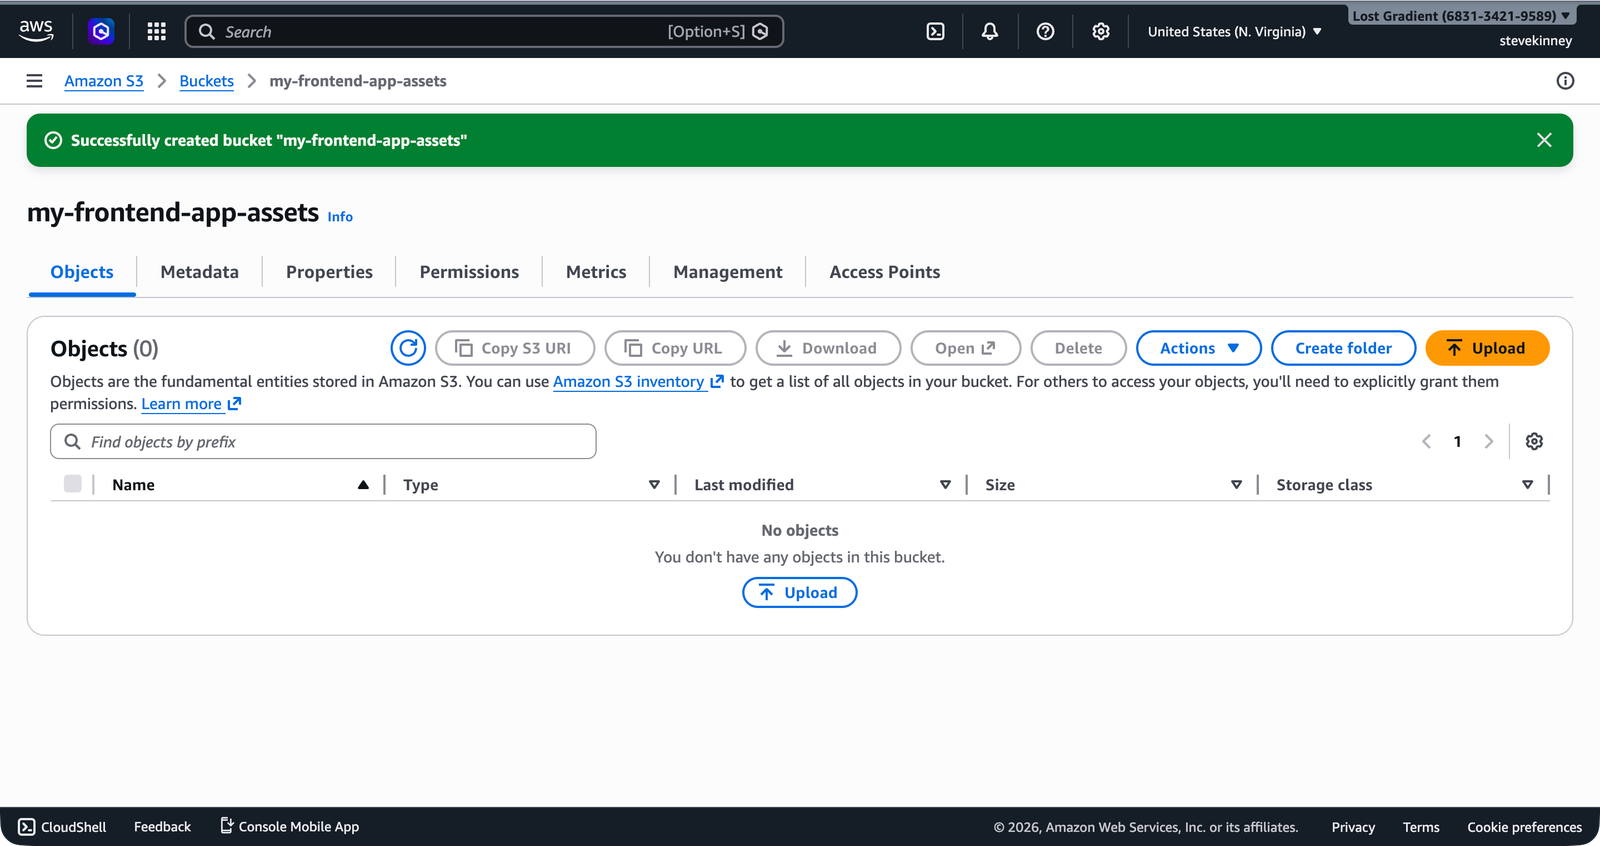
Task: Switch to the Metadata tab
Action: pos(200,272)
